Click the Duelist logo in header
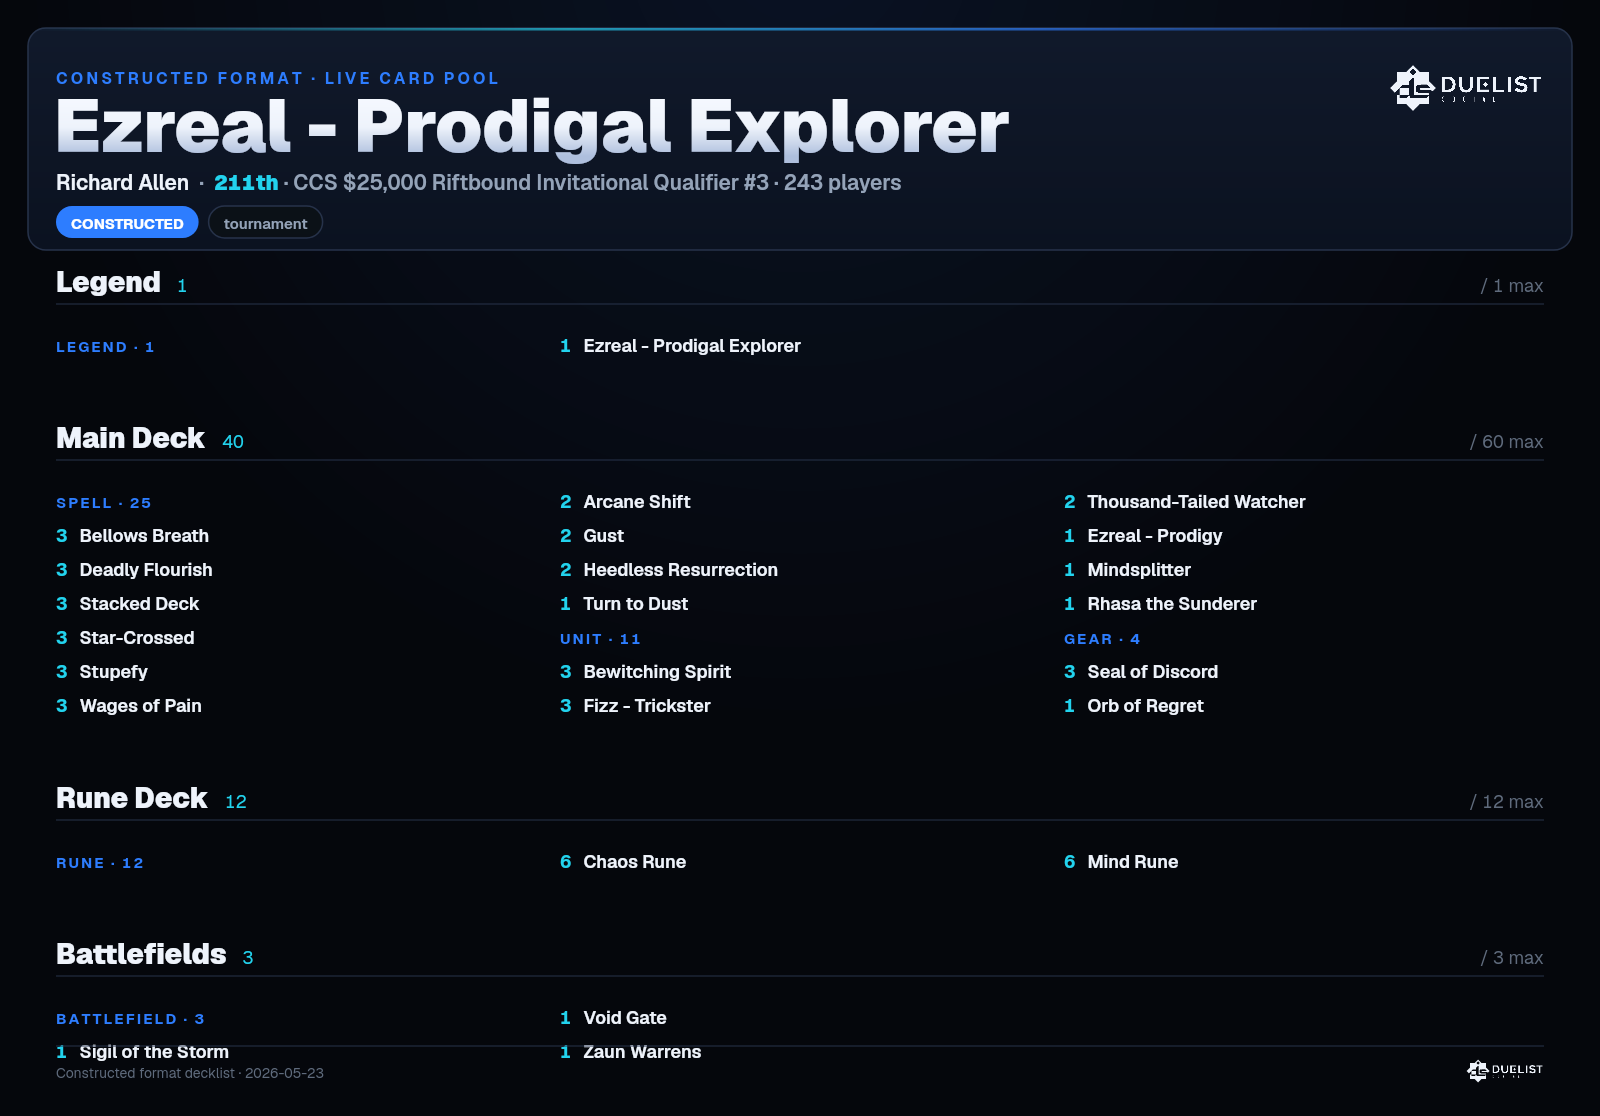Screen dimensions: 1600x1116 click(1465, 87)
